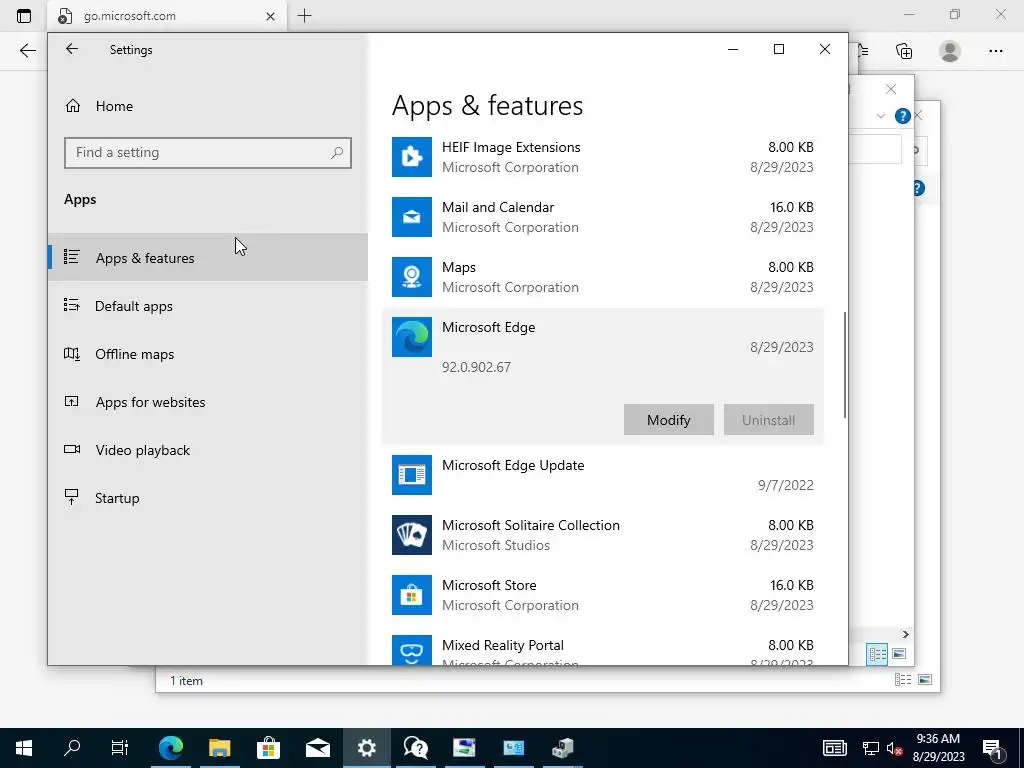The width and height of the screenshot is (1024, 768).
Task: Click the apps list scrollbar thumb
Action: (844, 365)
